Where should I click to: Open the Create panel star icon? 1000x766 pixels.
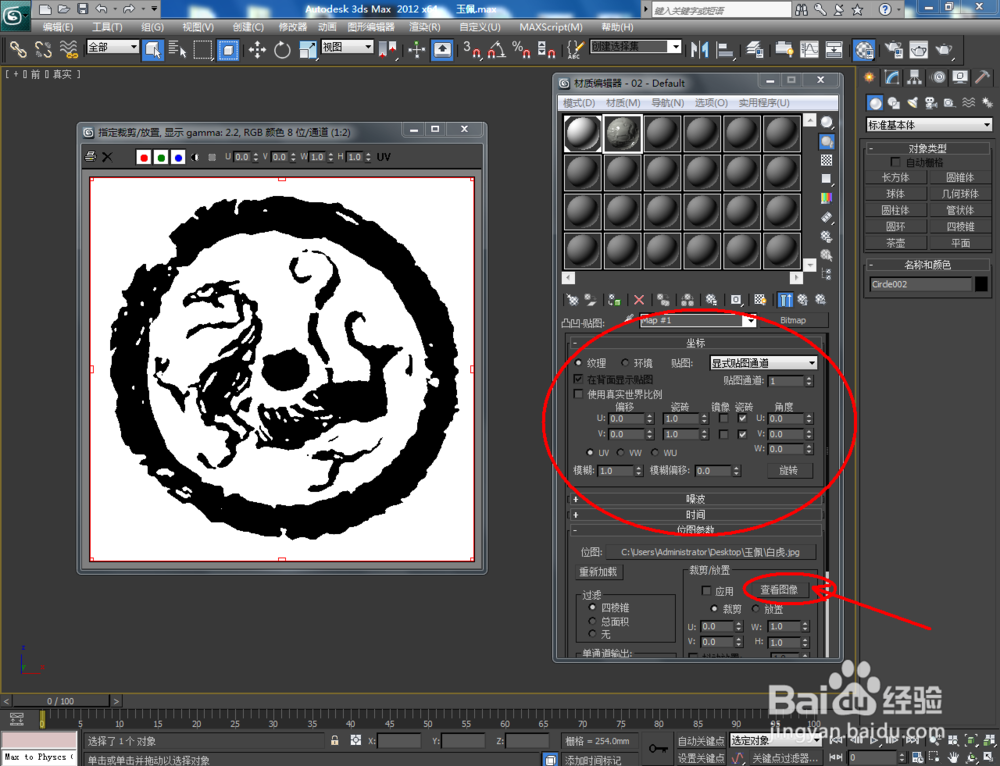pyautogui.click(x=869, y=78)
